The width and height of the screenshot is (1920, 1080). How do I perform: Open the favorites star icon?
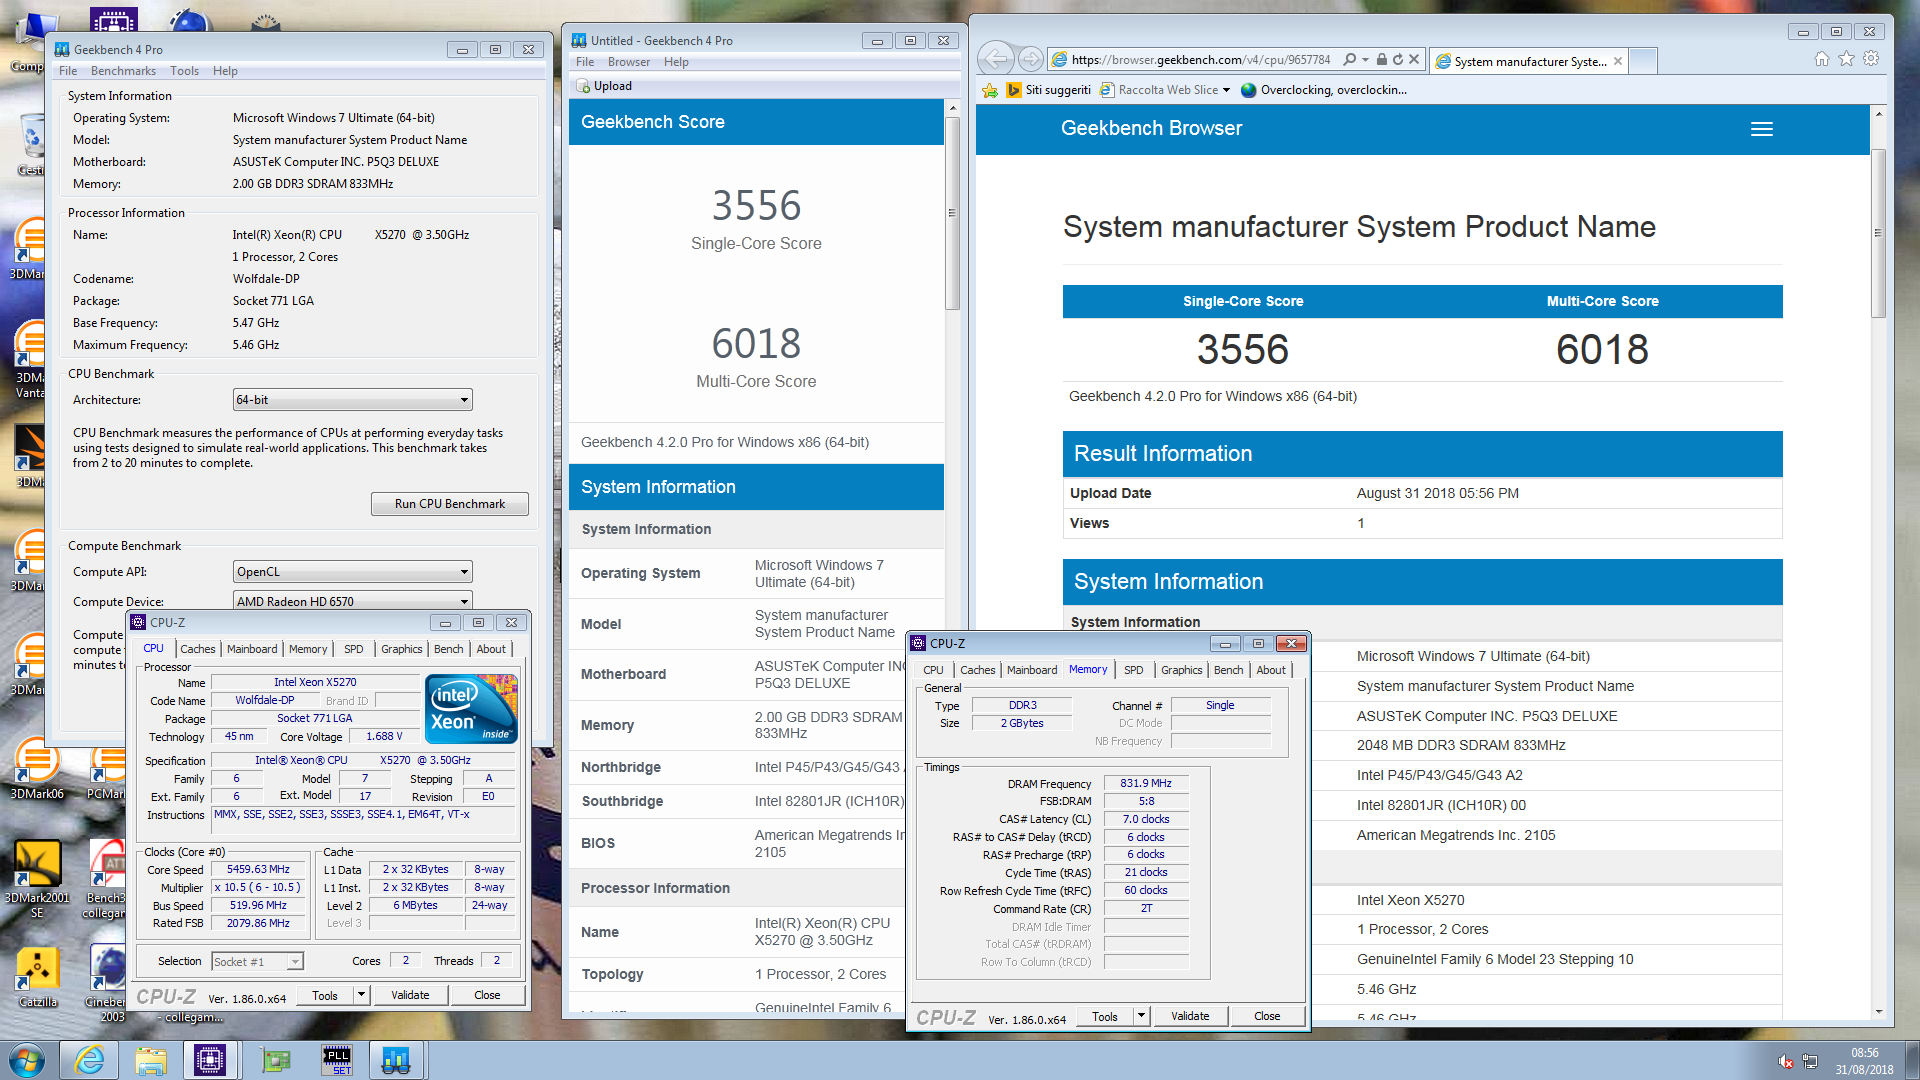click(x=1846, y=59)
